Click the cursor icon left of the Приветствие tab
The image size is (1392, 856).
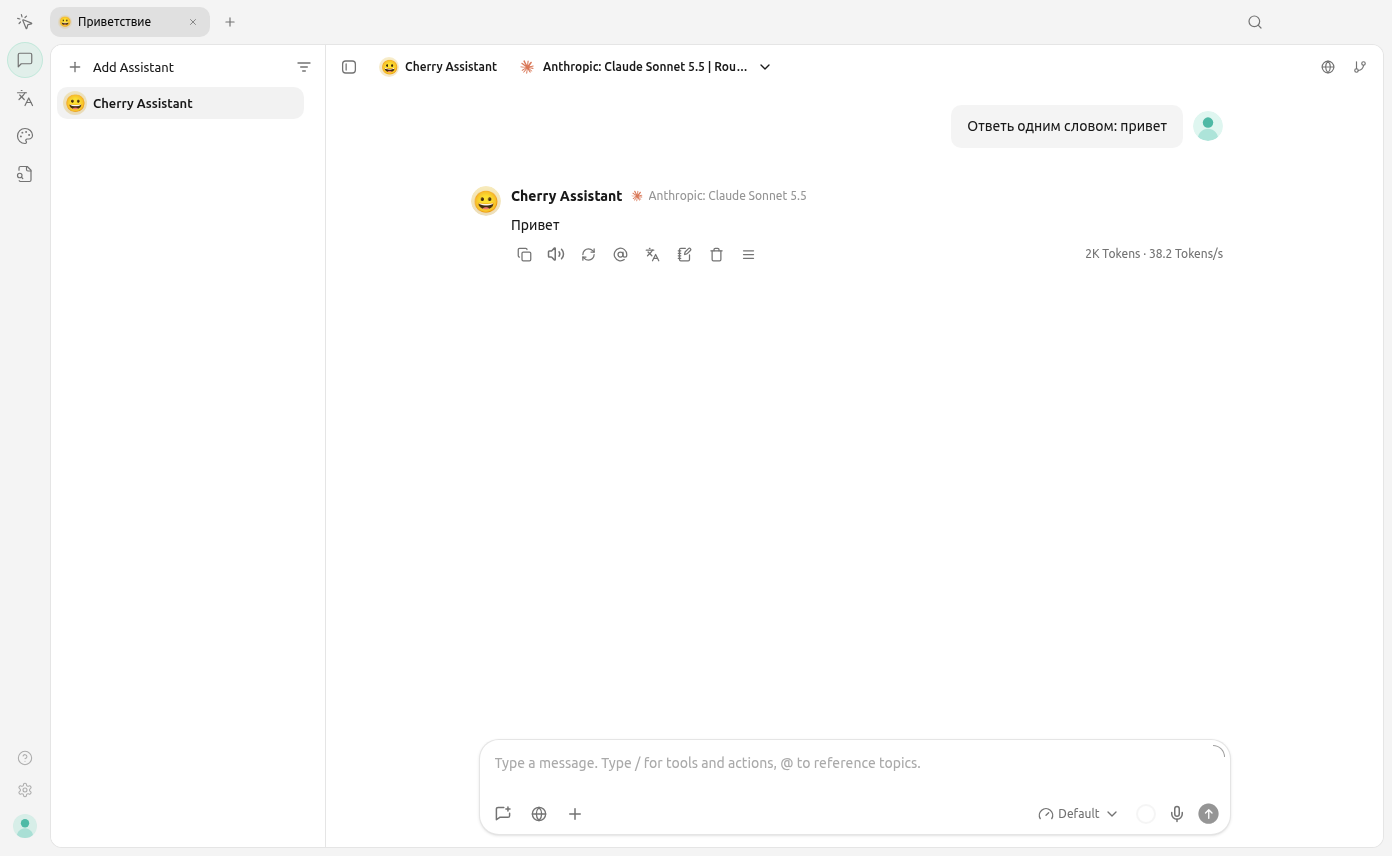tap(25, 22)
